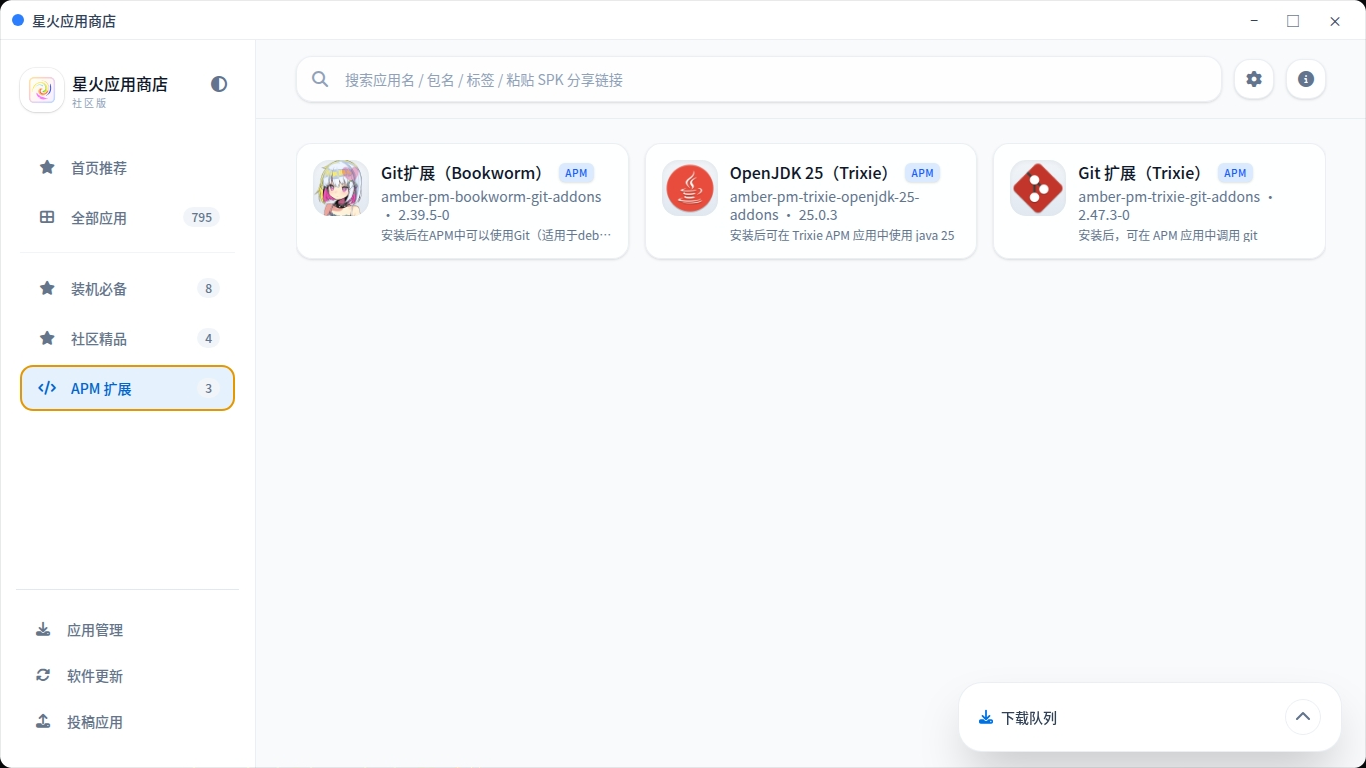
Task: Click the APM tag on Git扩展（Bookworm）
Action: [576, 173]
